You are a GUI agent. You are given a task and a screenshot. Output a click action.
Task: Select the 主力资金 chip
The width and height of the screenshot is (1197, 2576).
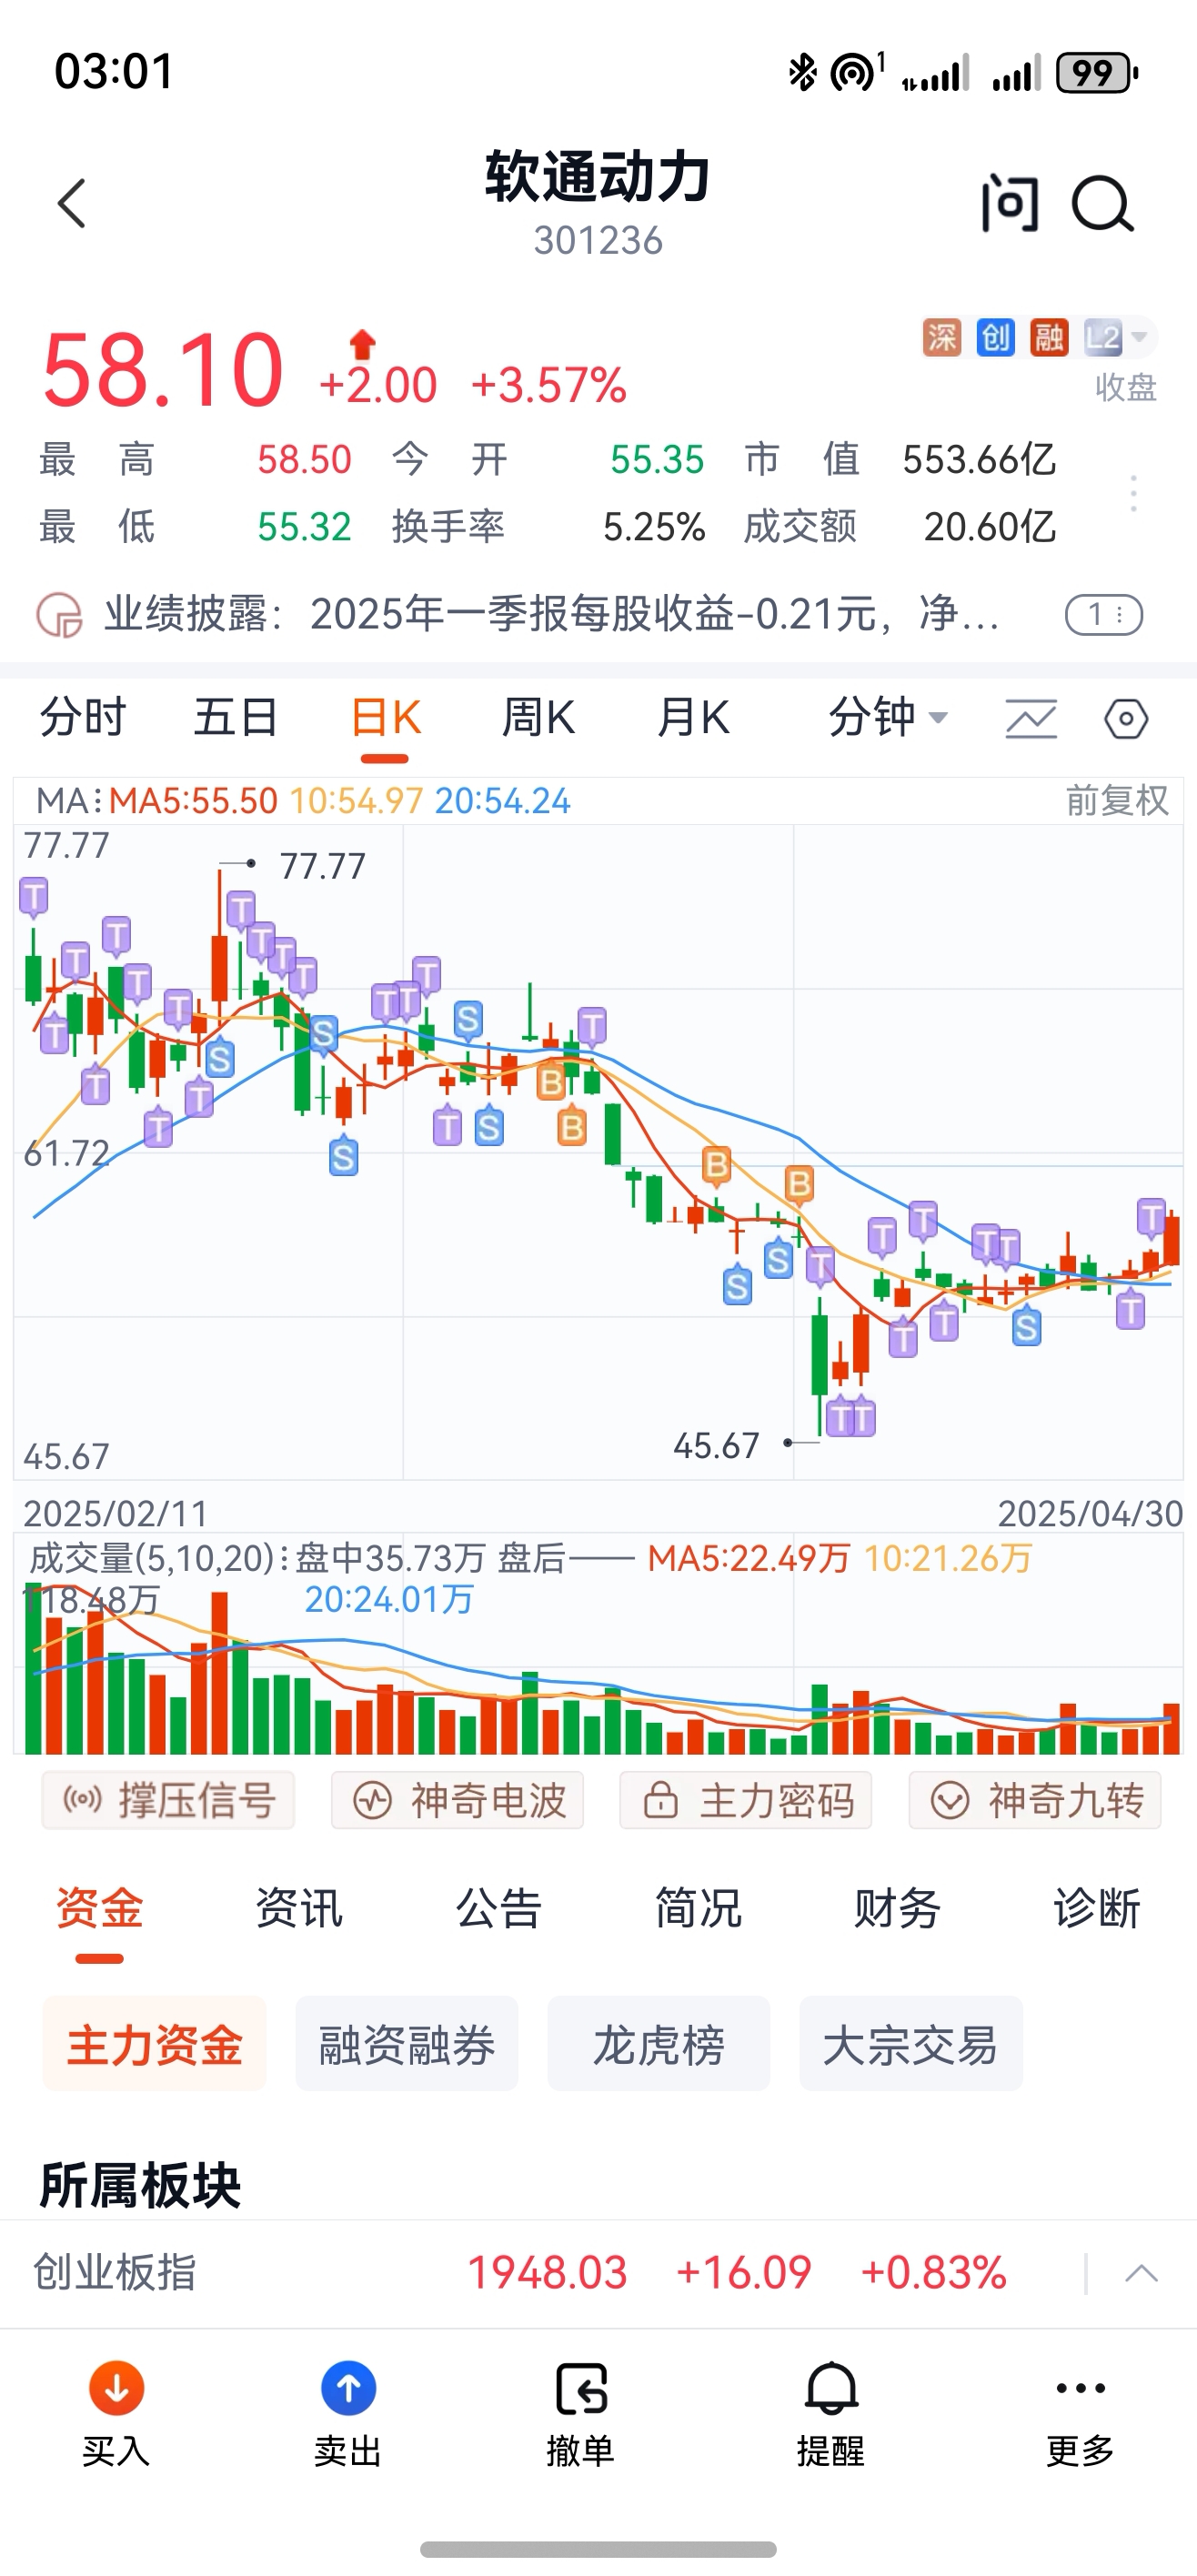point(154,2045)
